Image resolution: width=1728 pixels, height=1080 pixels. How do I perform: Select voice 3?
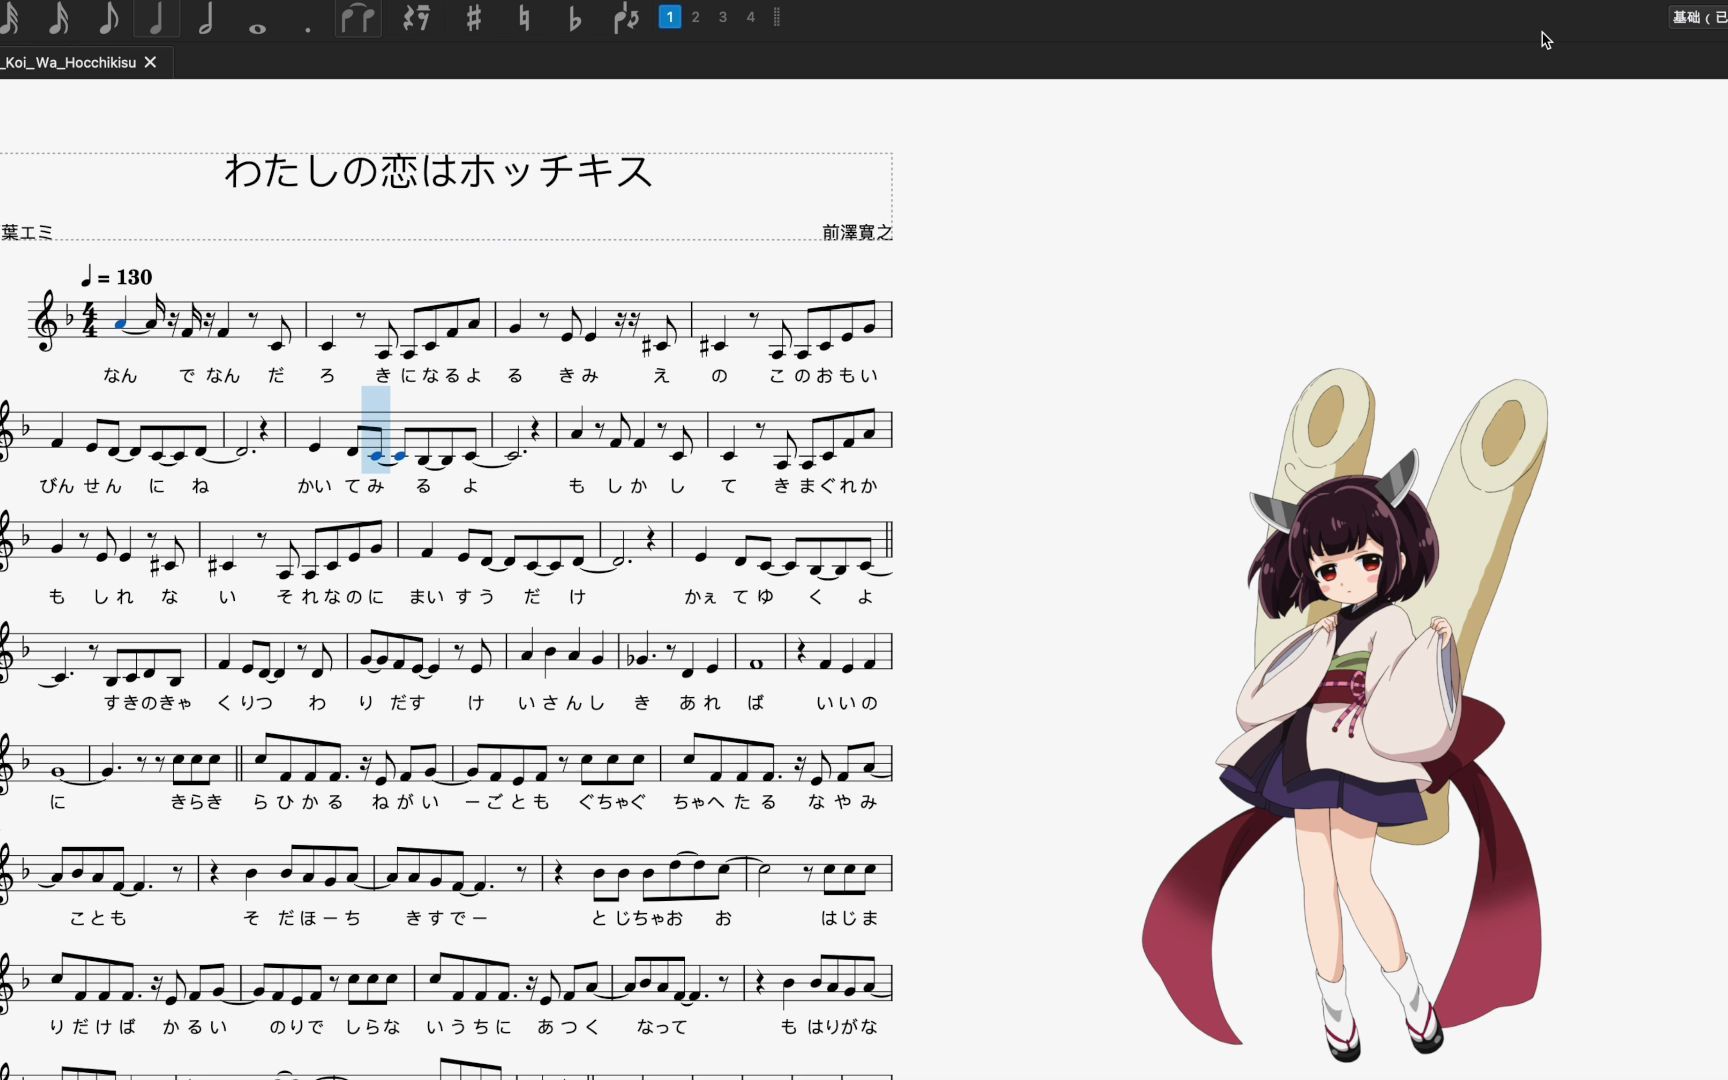pyautogui.click(x=723, y=17)
